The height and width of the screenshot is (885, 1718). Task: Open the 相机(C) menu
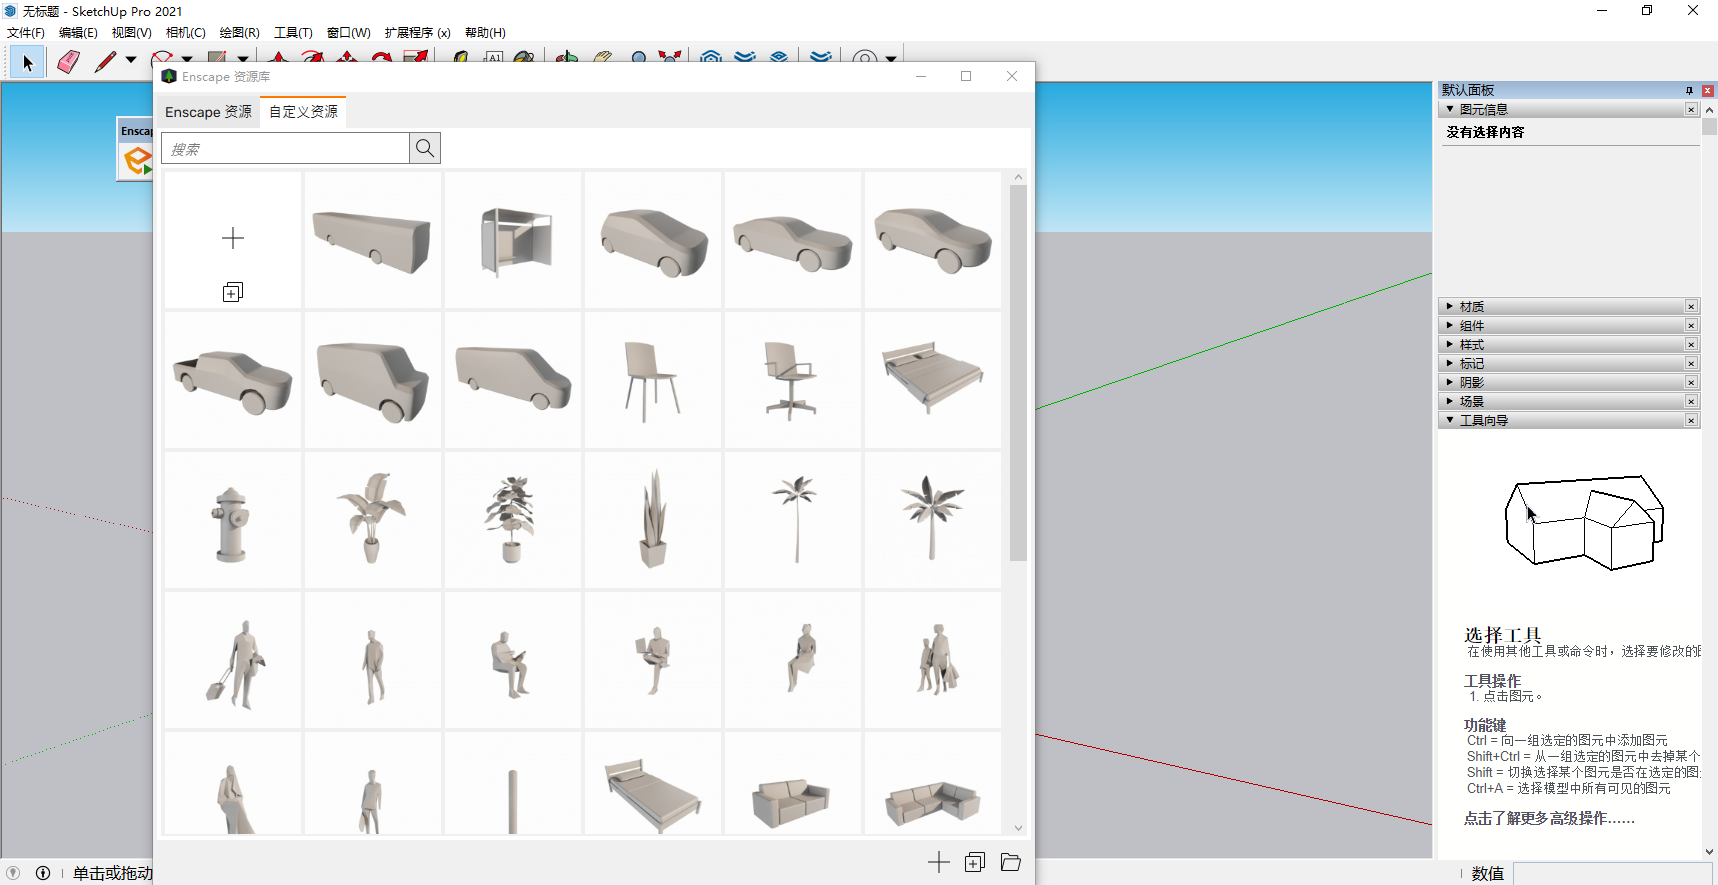185,33
